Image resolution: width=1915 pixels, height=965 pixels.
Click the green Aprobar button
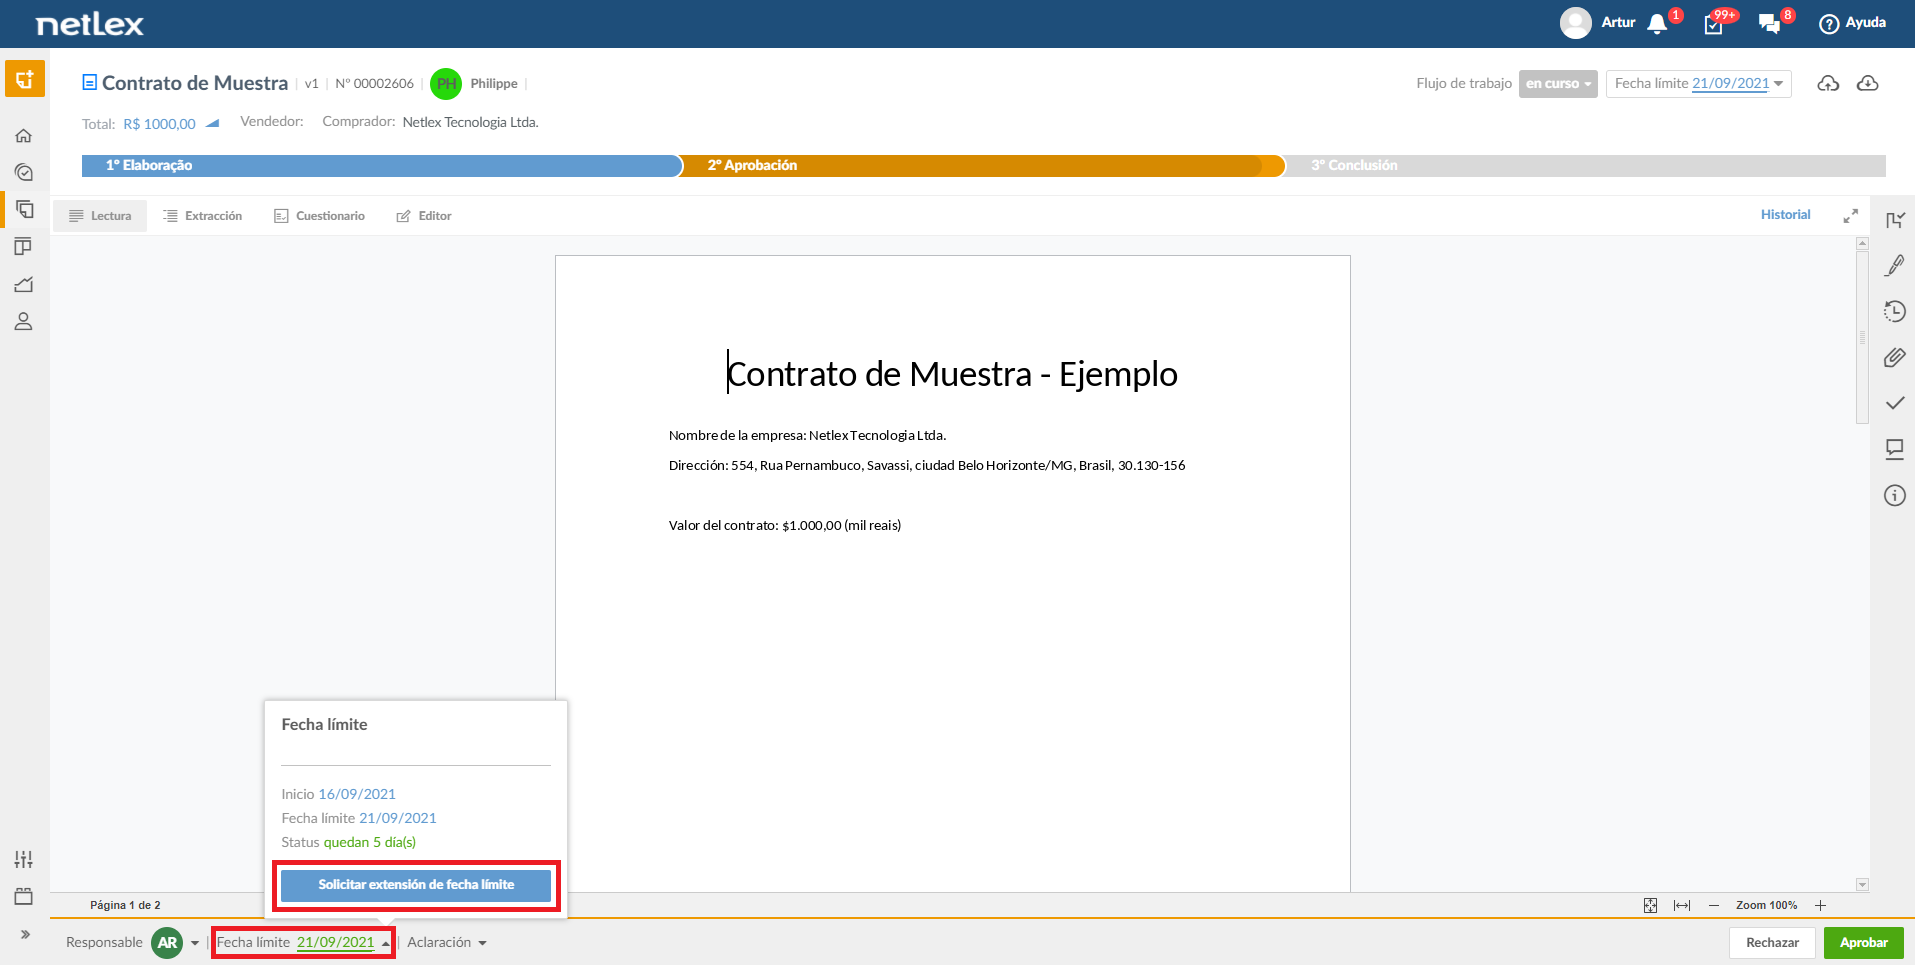click(1863, 942)
